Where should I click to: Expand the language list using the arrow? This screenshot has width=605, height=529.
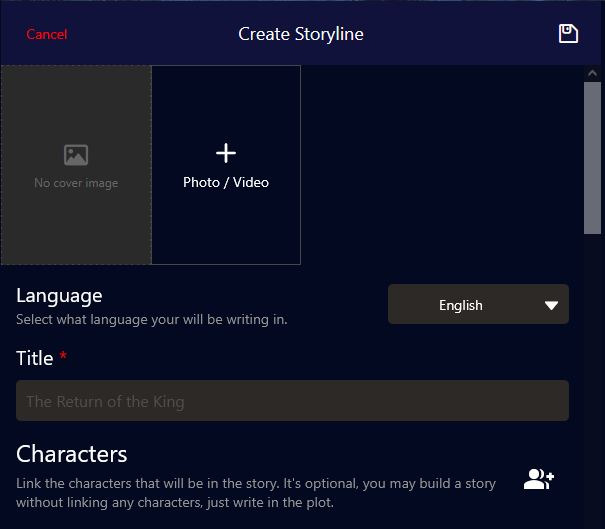pos(551,306)
